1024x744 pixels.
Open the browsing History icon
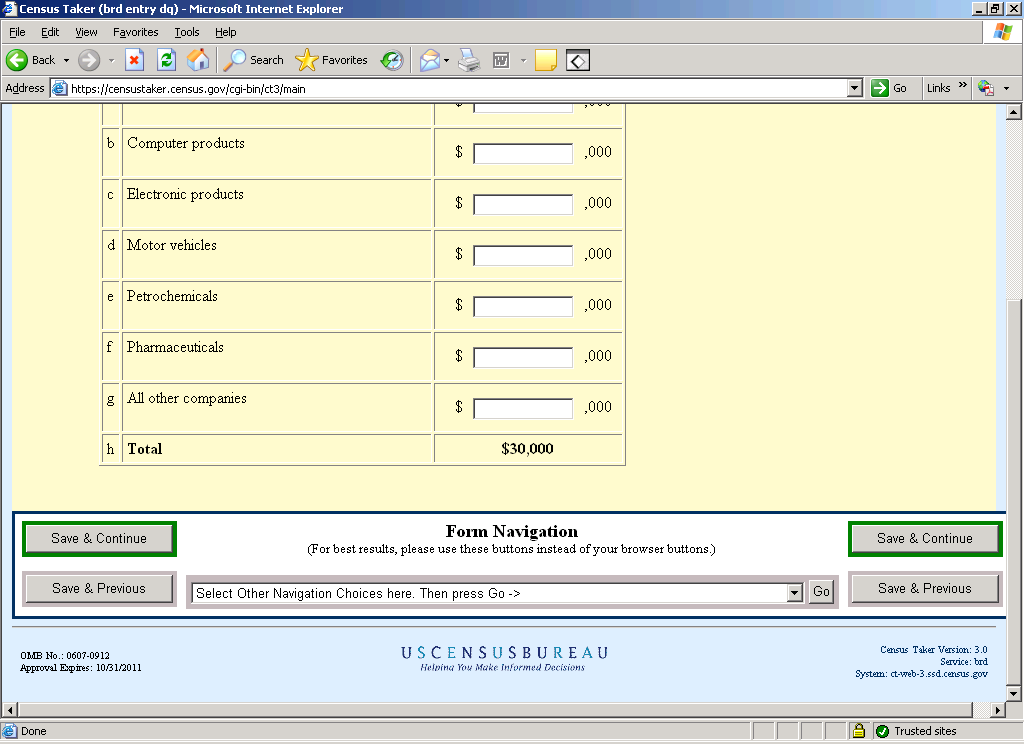[392, 60]
